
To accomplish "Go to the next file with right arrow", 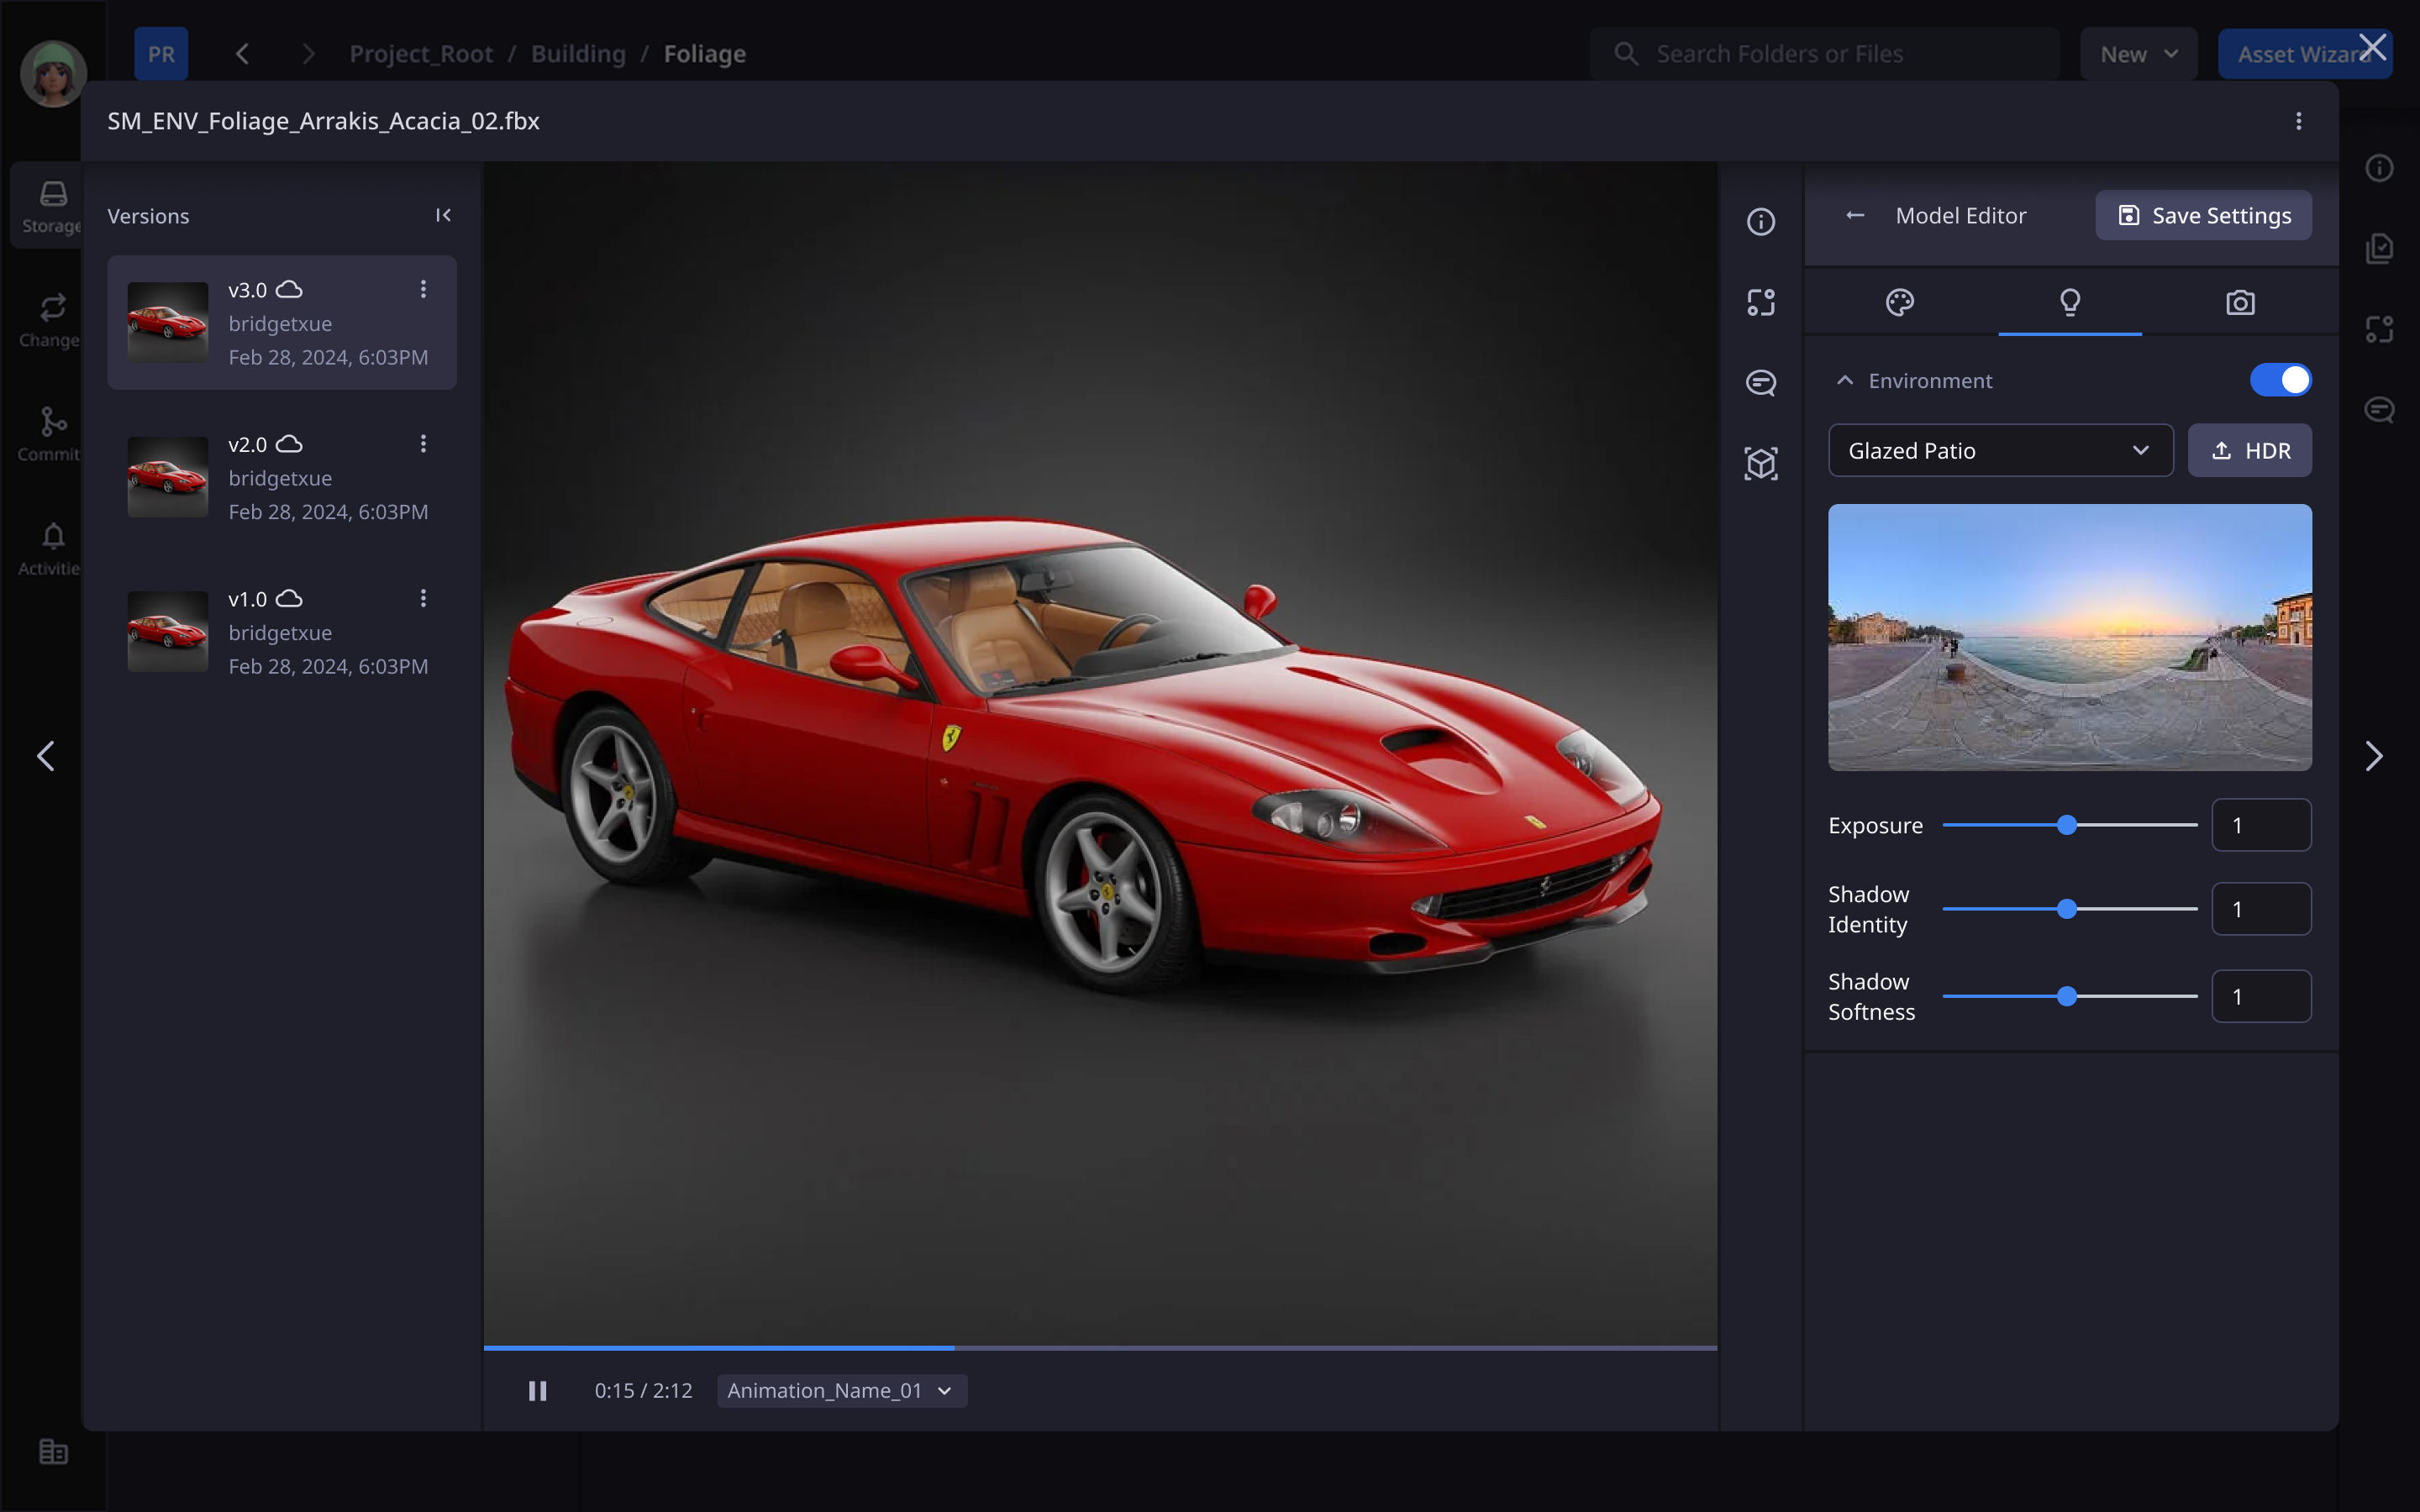I will pos(2373,756).
